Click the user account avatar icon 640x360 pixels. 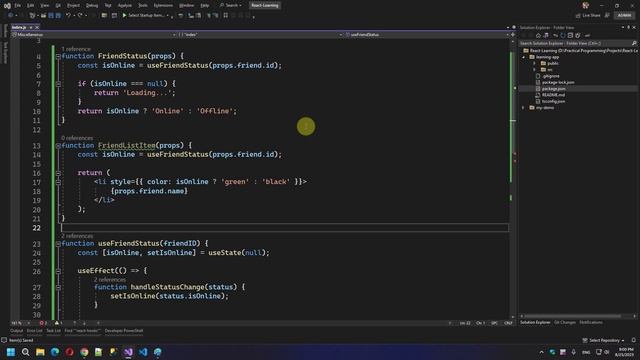point(586,5)
